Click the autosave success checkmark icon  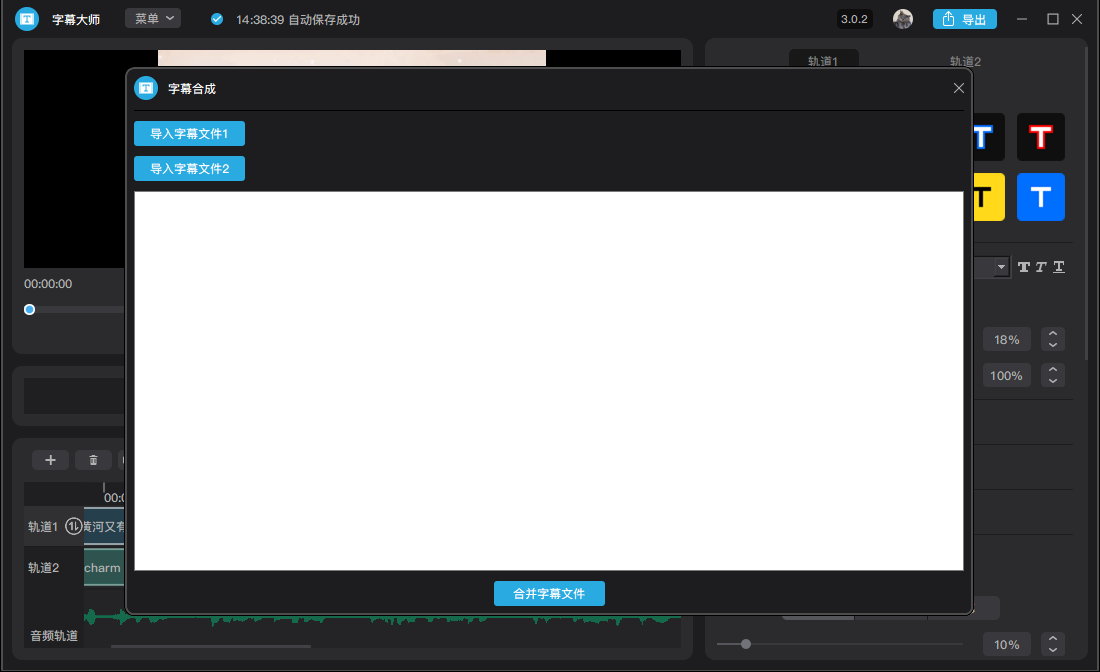tap(217, 19)
